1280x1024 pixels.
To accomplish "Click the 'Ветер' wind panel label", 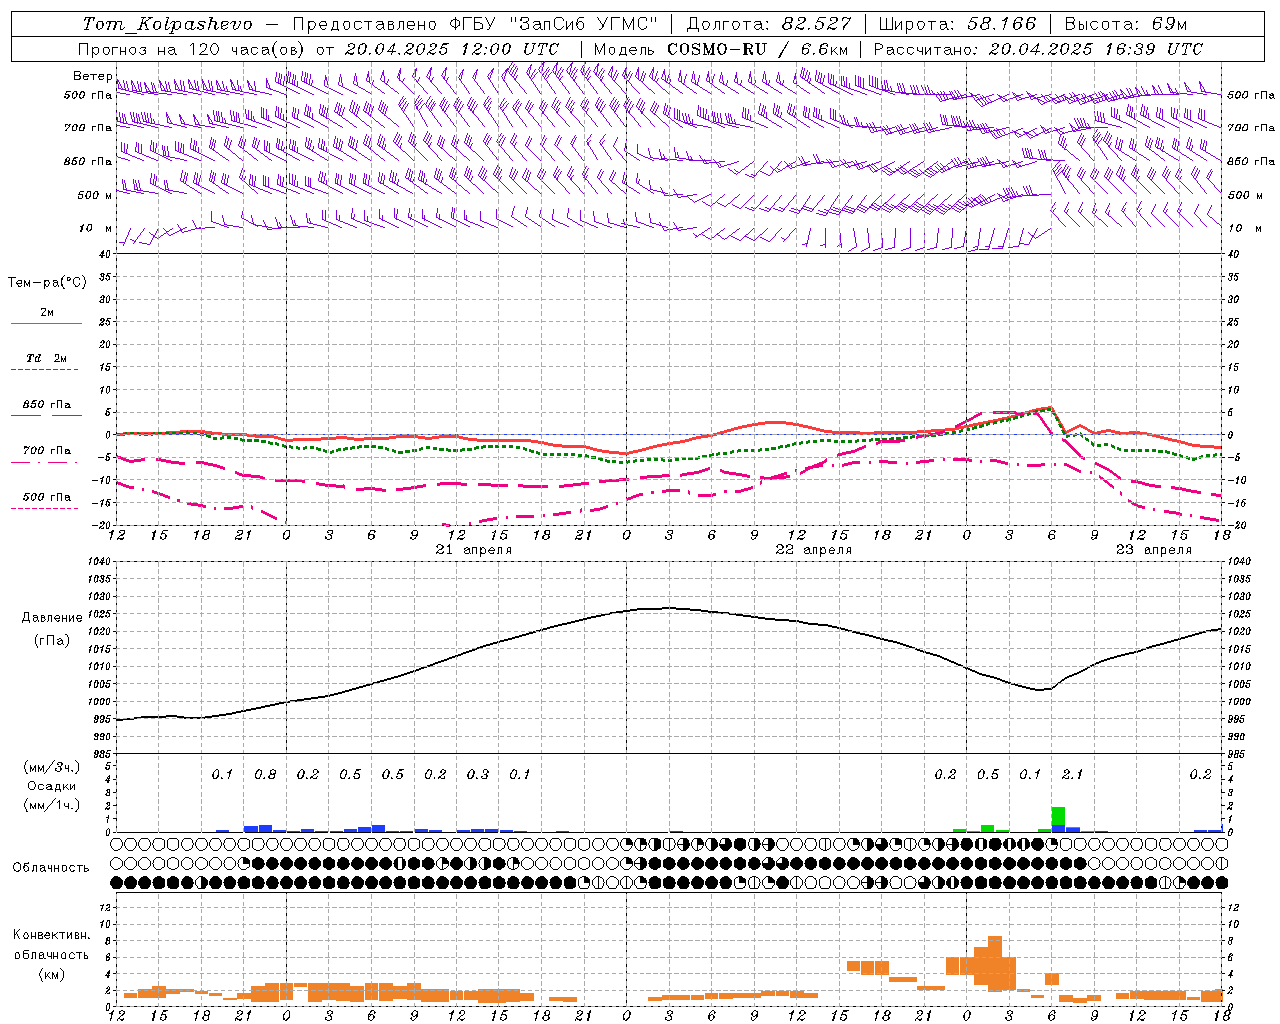I will tap(92, 76).
